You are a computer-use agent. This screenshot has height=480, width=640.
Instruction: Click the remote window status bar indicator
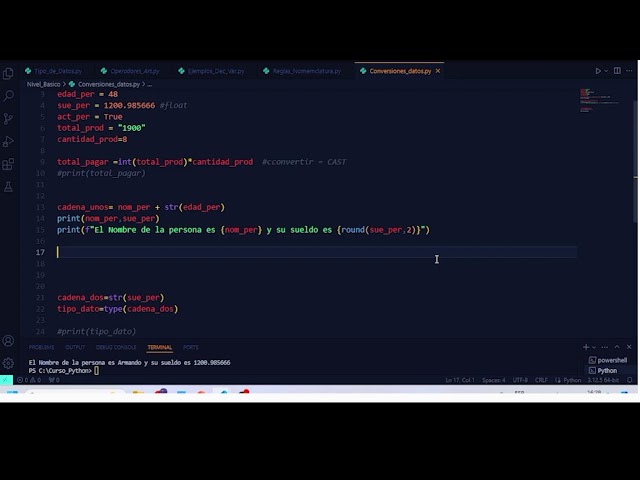point(6,380)
